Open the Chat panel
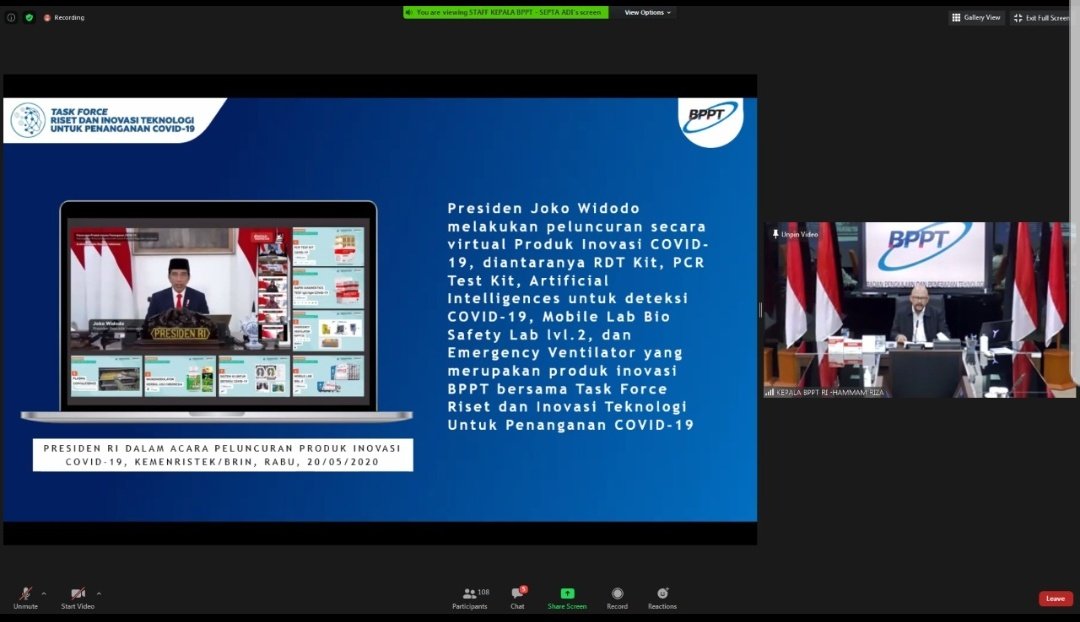The width and height of the screenshot is (1080, 622). (517, 597)
